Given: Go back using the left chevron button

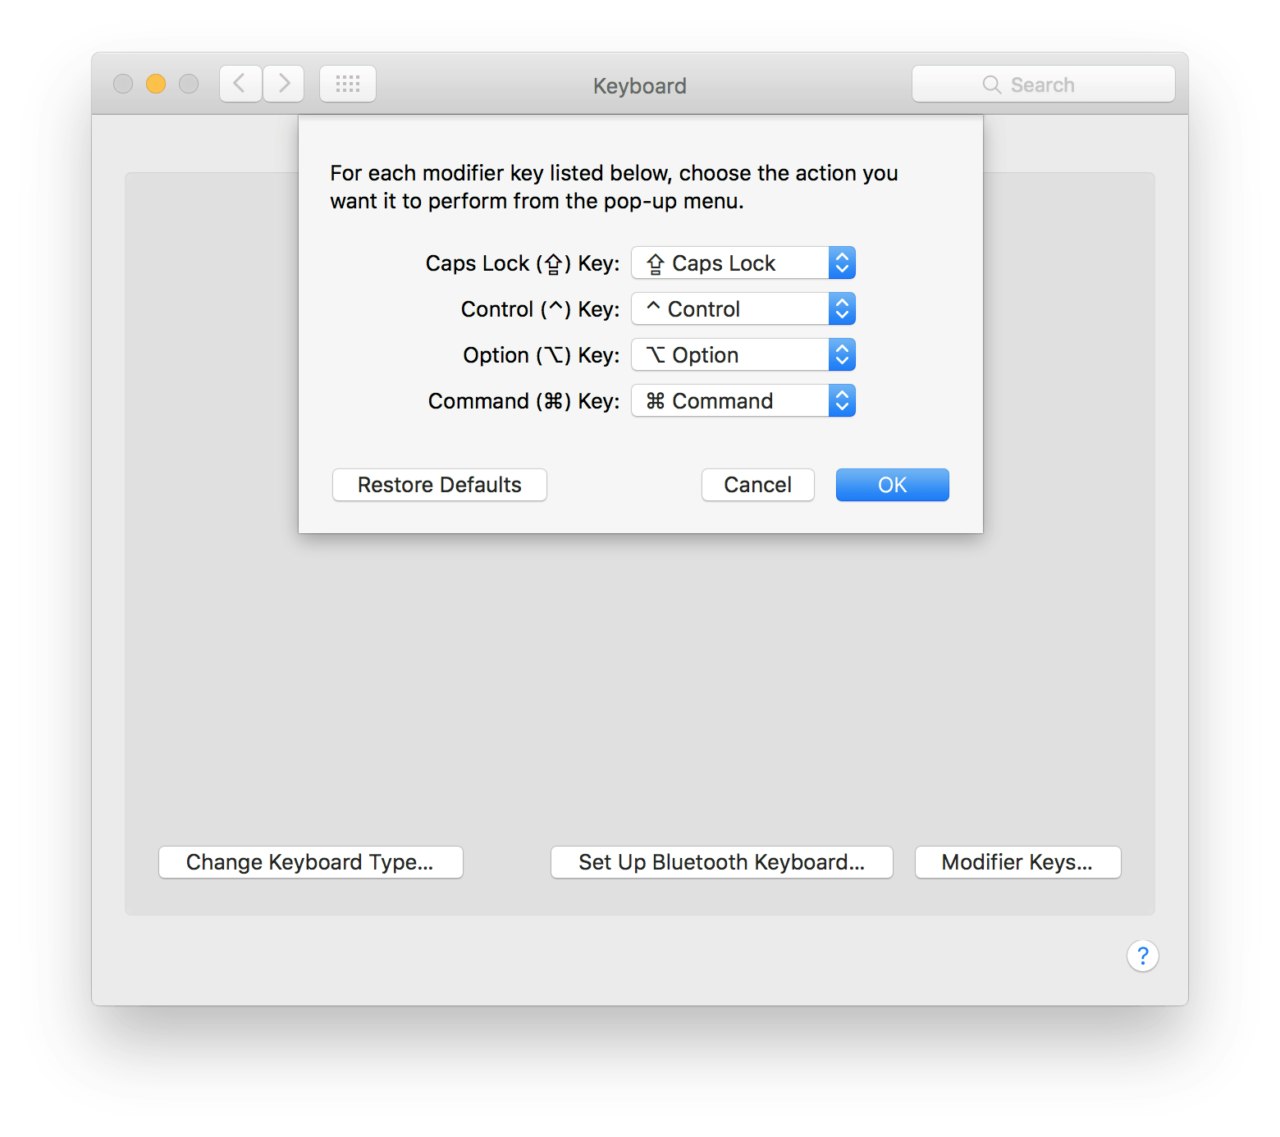Looking at the screenshot, I should point(240,84).
